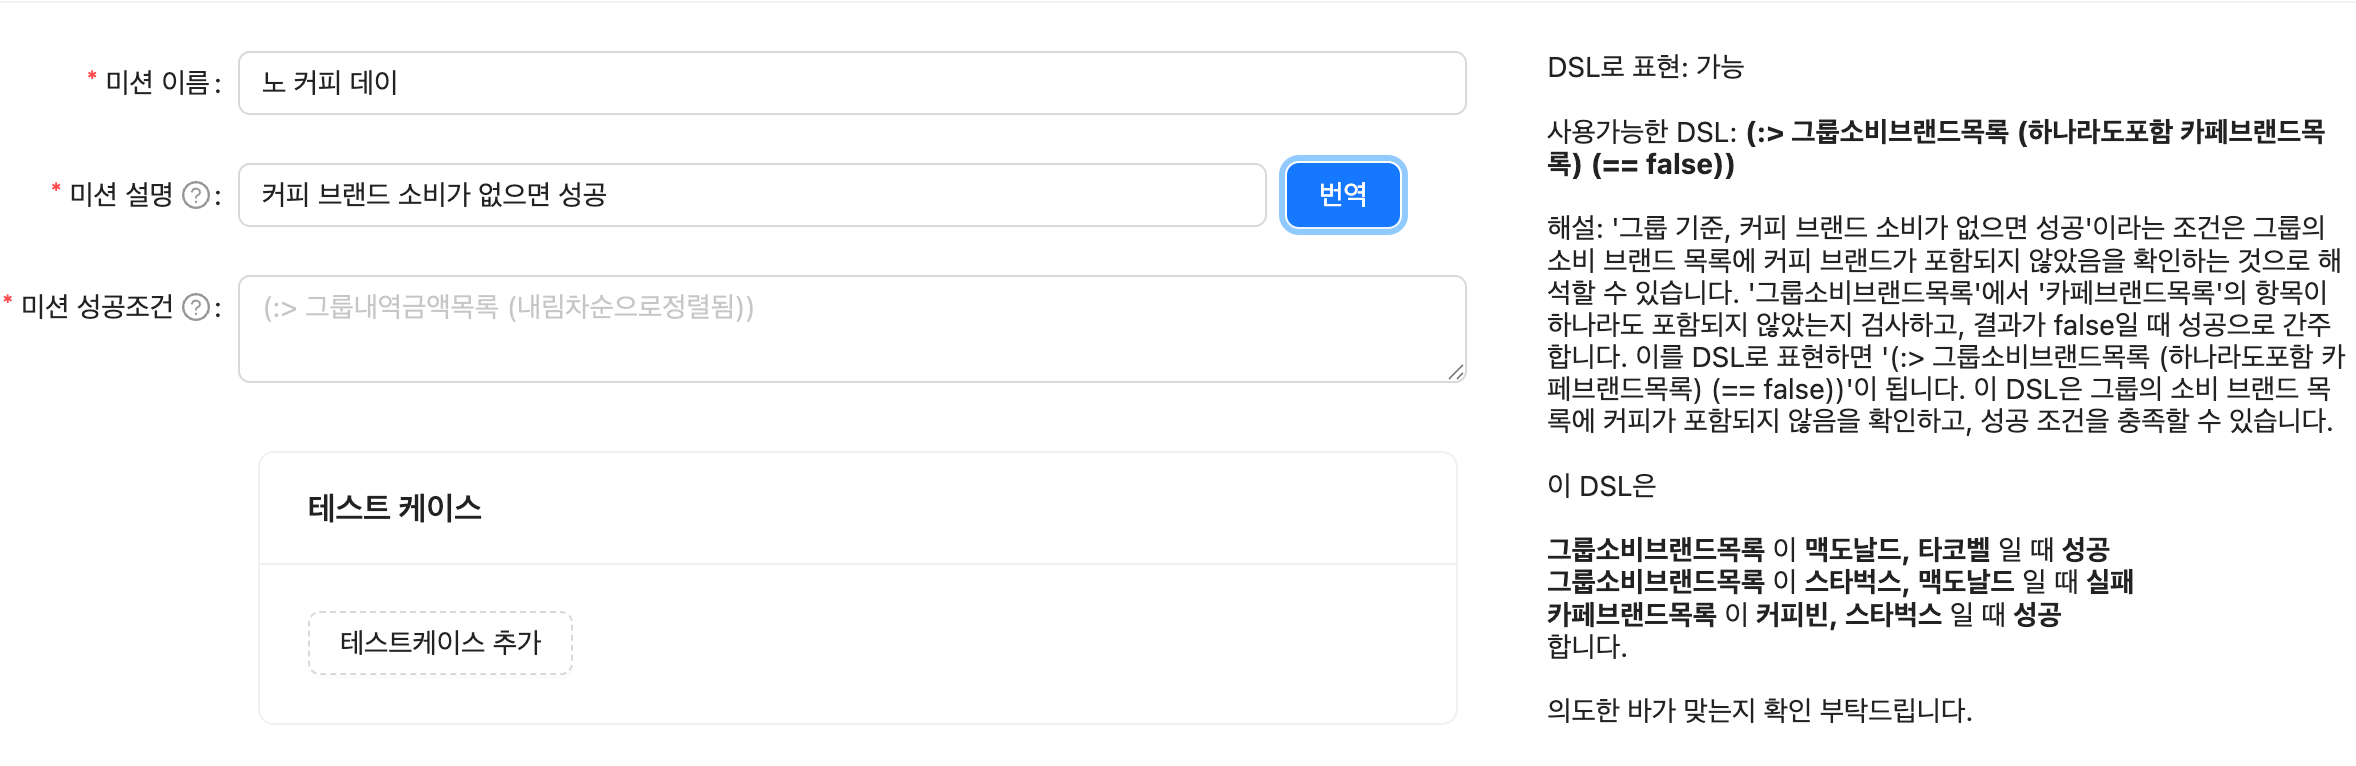
Task: Click the 테스트 케이스 section header
Action: coord(395,508)
